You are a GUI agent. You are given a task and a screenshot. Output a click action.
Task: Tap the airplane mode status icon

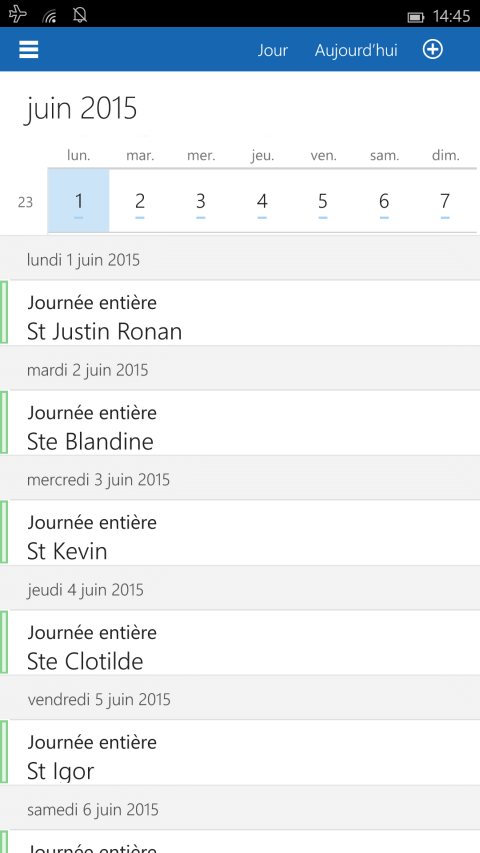tap(17, 15)
